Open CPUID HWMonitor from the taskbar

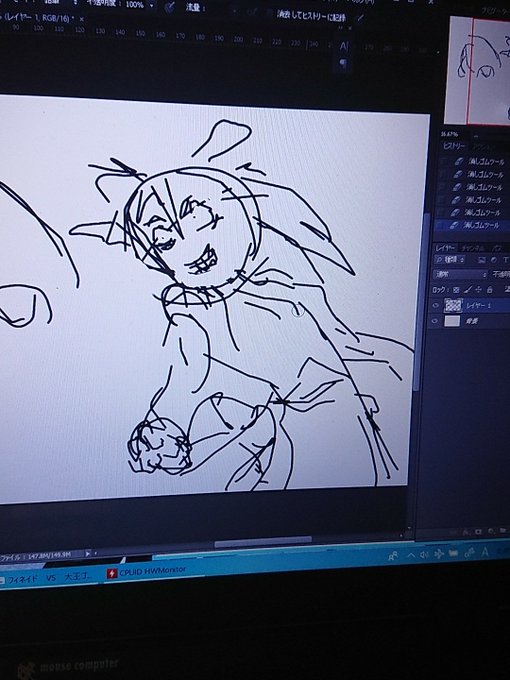147,571
